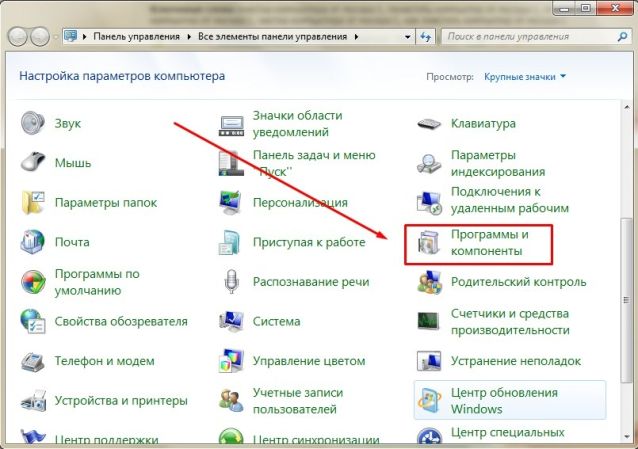Expand the address bar history dropdown arrow

click(x=407, y=37)
